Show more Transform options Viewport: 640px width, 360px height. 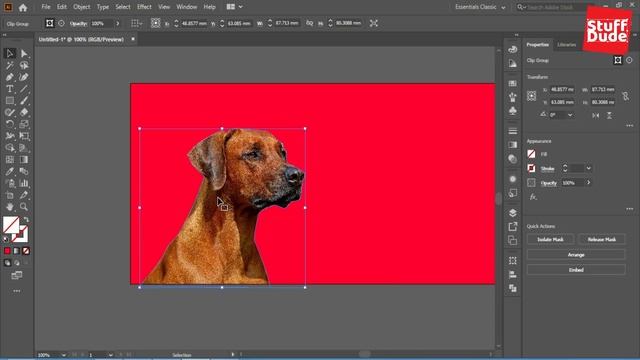pos(630,126)
